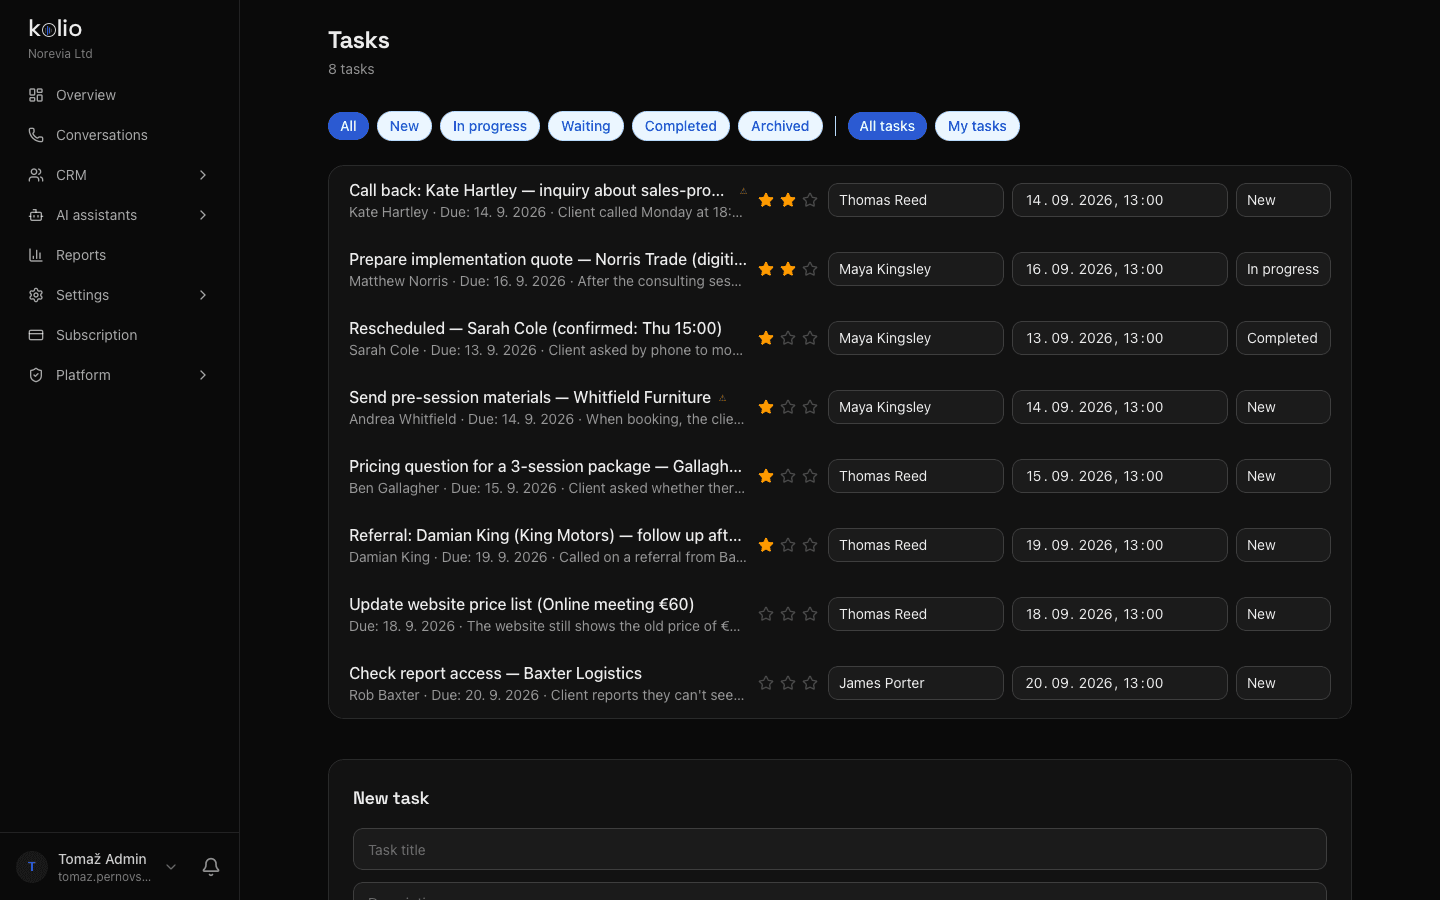Open the Overview dashboard icon
Image resolution: width=1440 pixels, height=900 pixels.
(36, 95)
